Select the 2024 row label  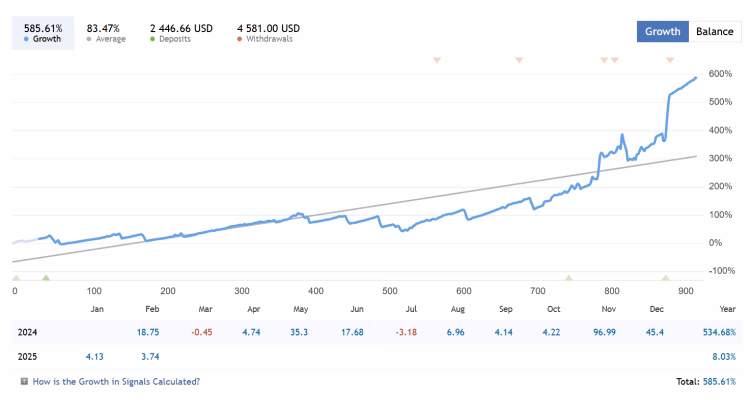click(x=27, y=333)
